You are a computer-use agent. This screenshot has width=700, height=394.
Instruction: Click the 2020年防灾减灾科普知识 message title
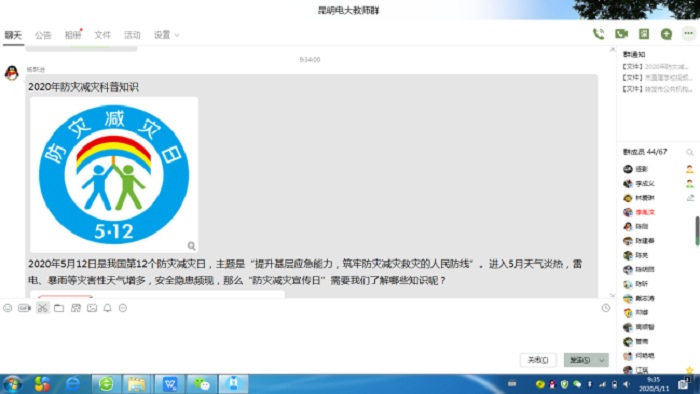point(83,87)
